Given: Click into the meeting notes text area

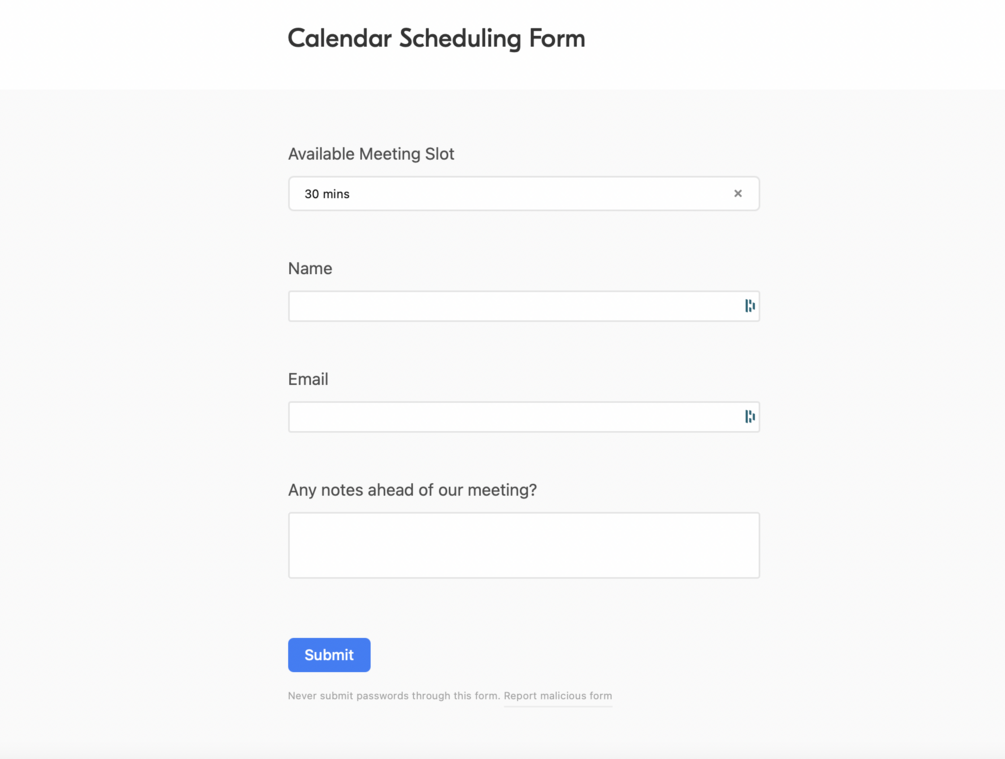Looking at the screenshot, I should tap(523, 545).
